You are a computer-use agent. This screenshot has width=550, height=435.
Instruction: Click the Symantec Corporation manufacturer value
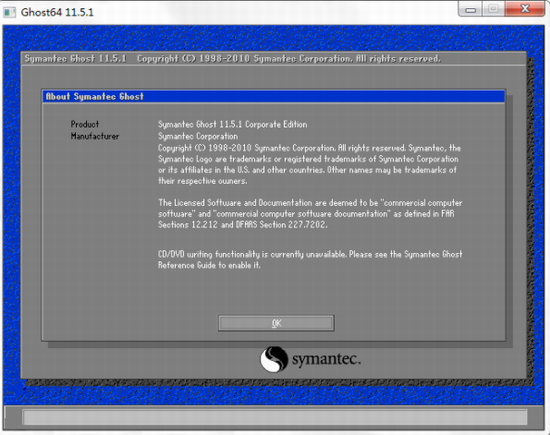pyautogui.click(x=198, y=136)
